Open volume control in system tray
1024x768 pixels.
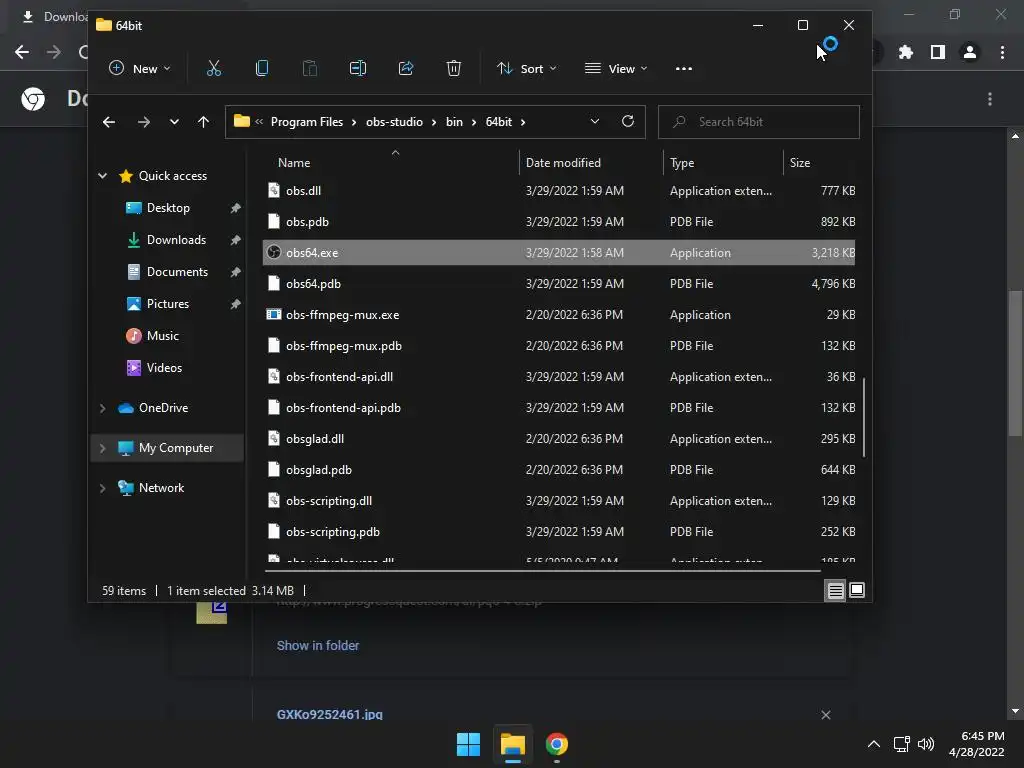click(926, 744)
